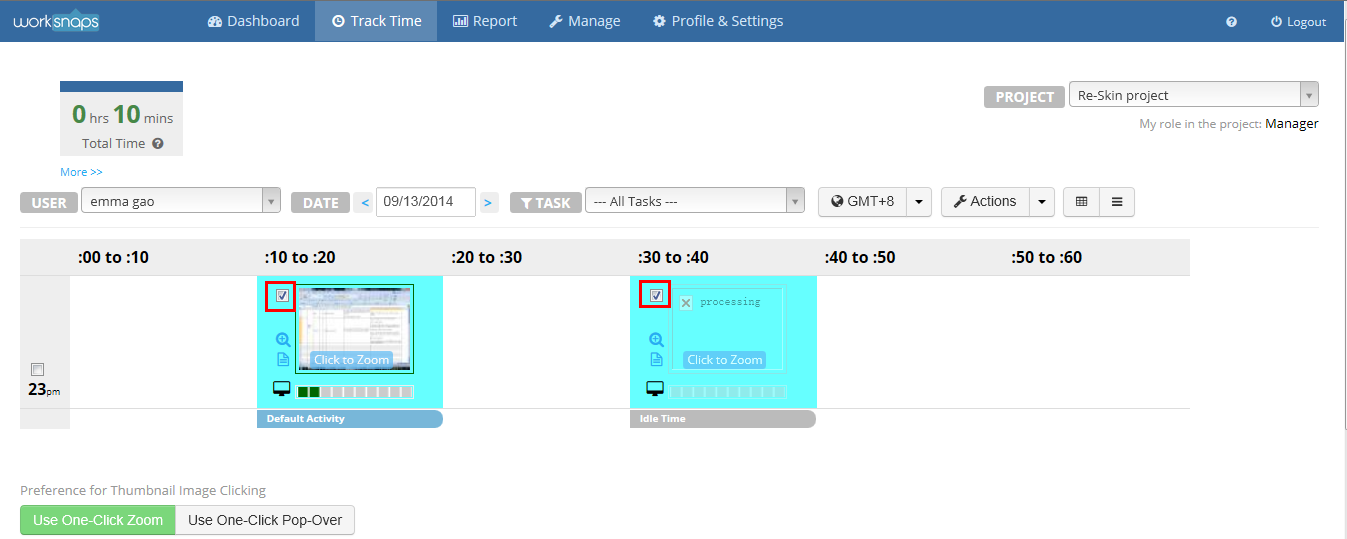Click the activity level bar under Default Activity screenshot

click(x=355, y=392)
